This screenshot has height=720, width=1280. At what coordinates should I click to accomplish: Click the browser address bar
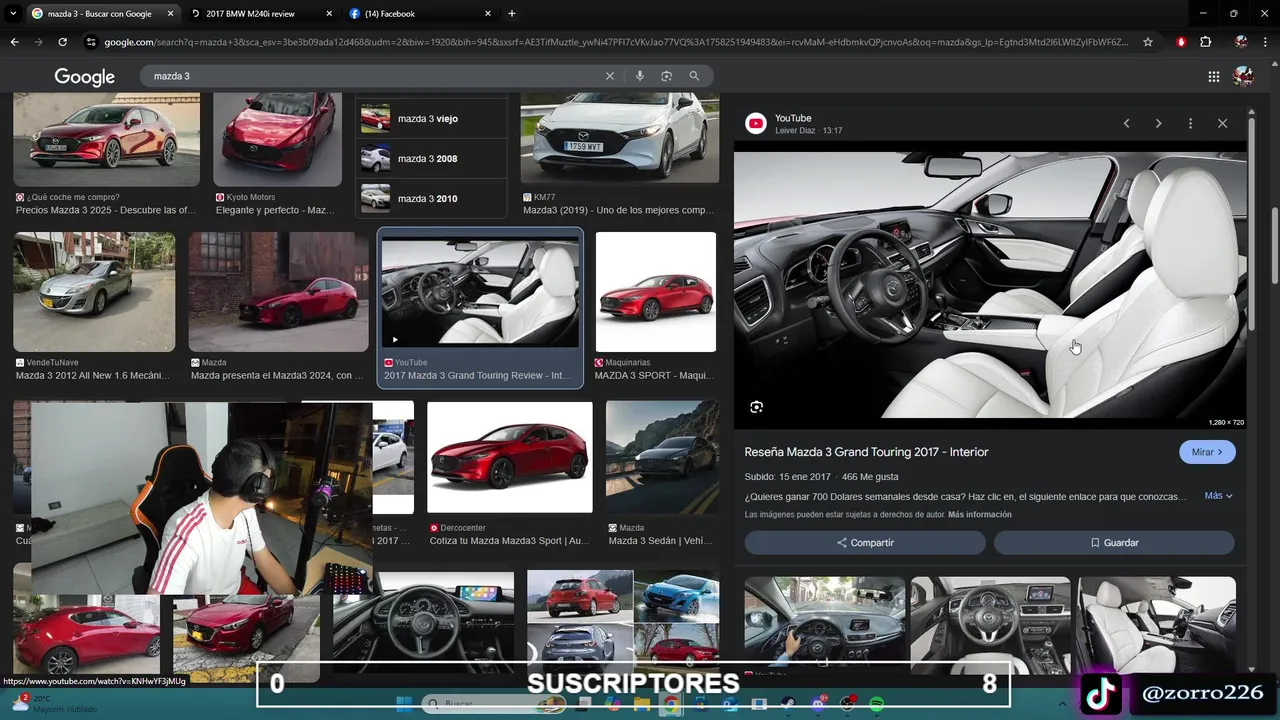(615, 42)
